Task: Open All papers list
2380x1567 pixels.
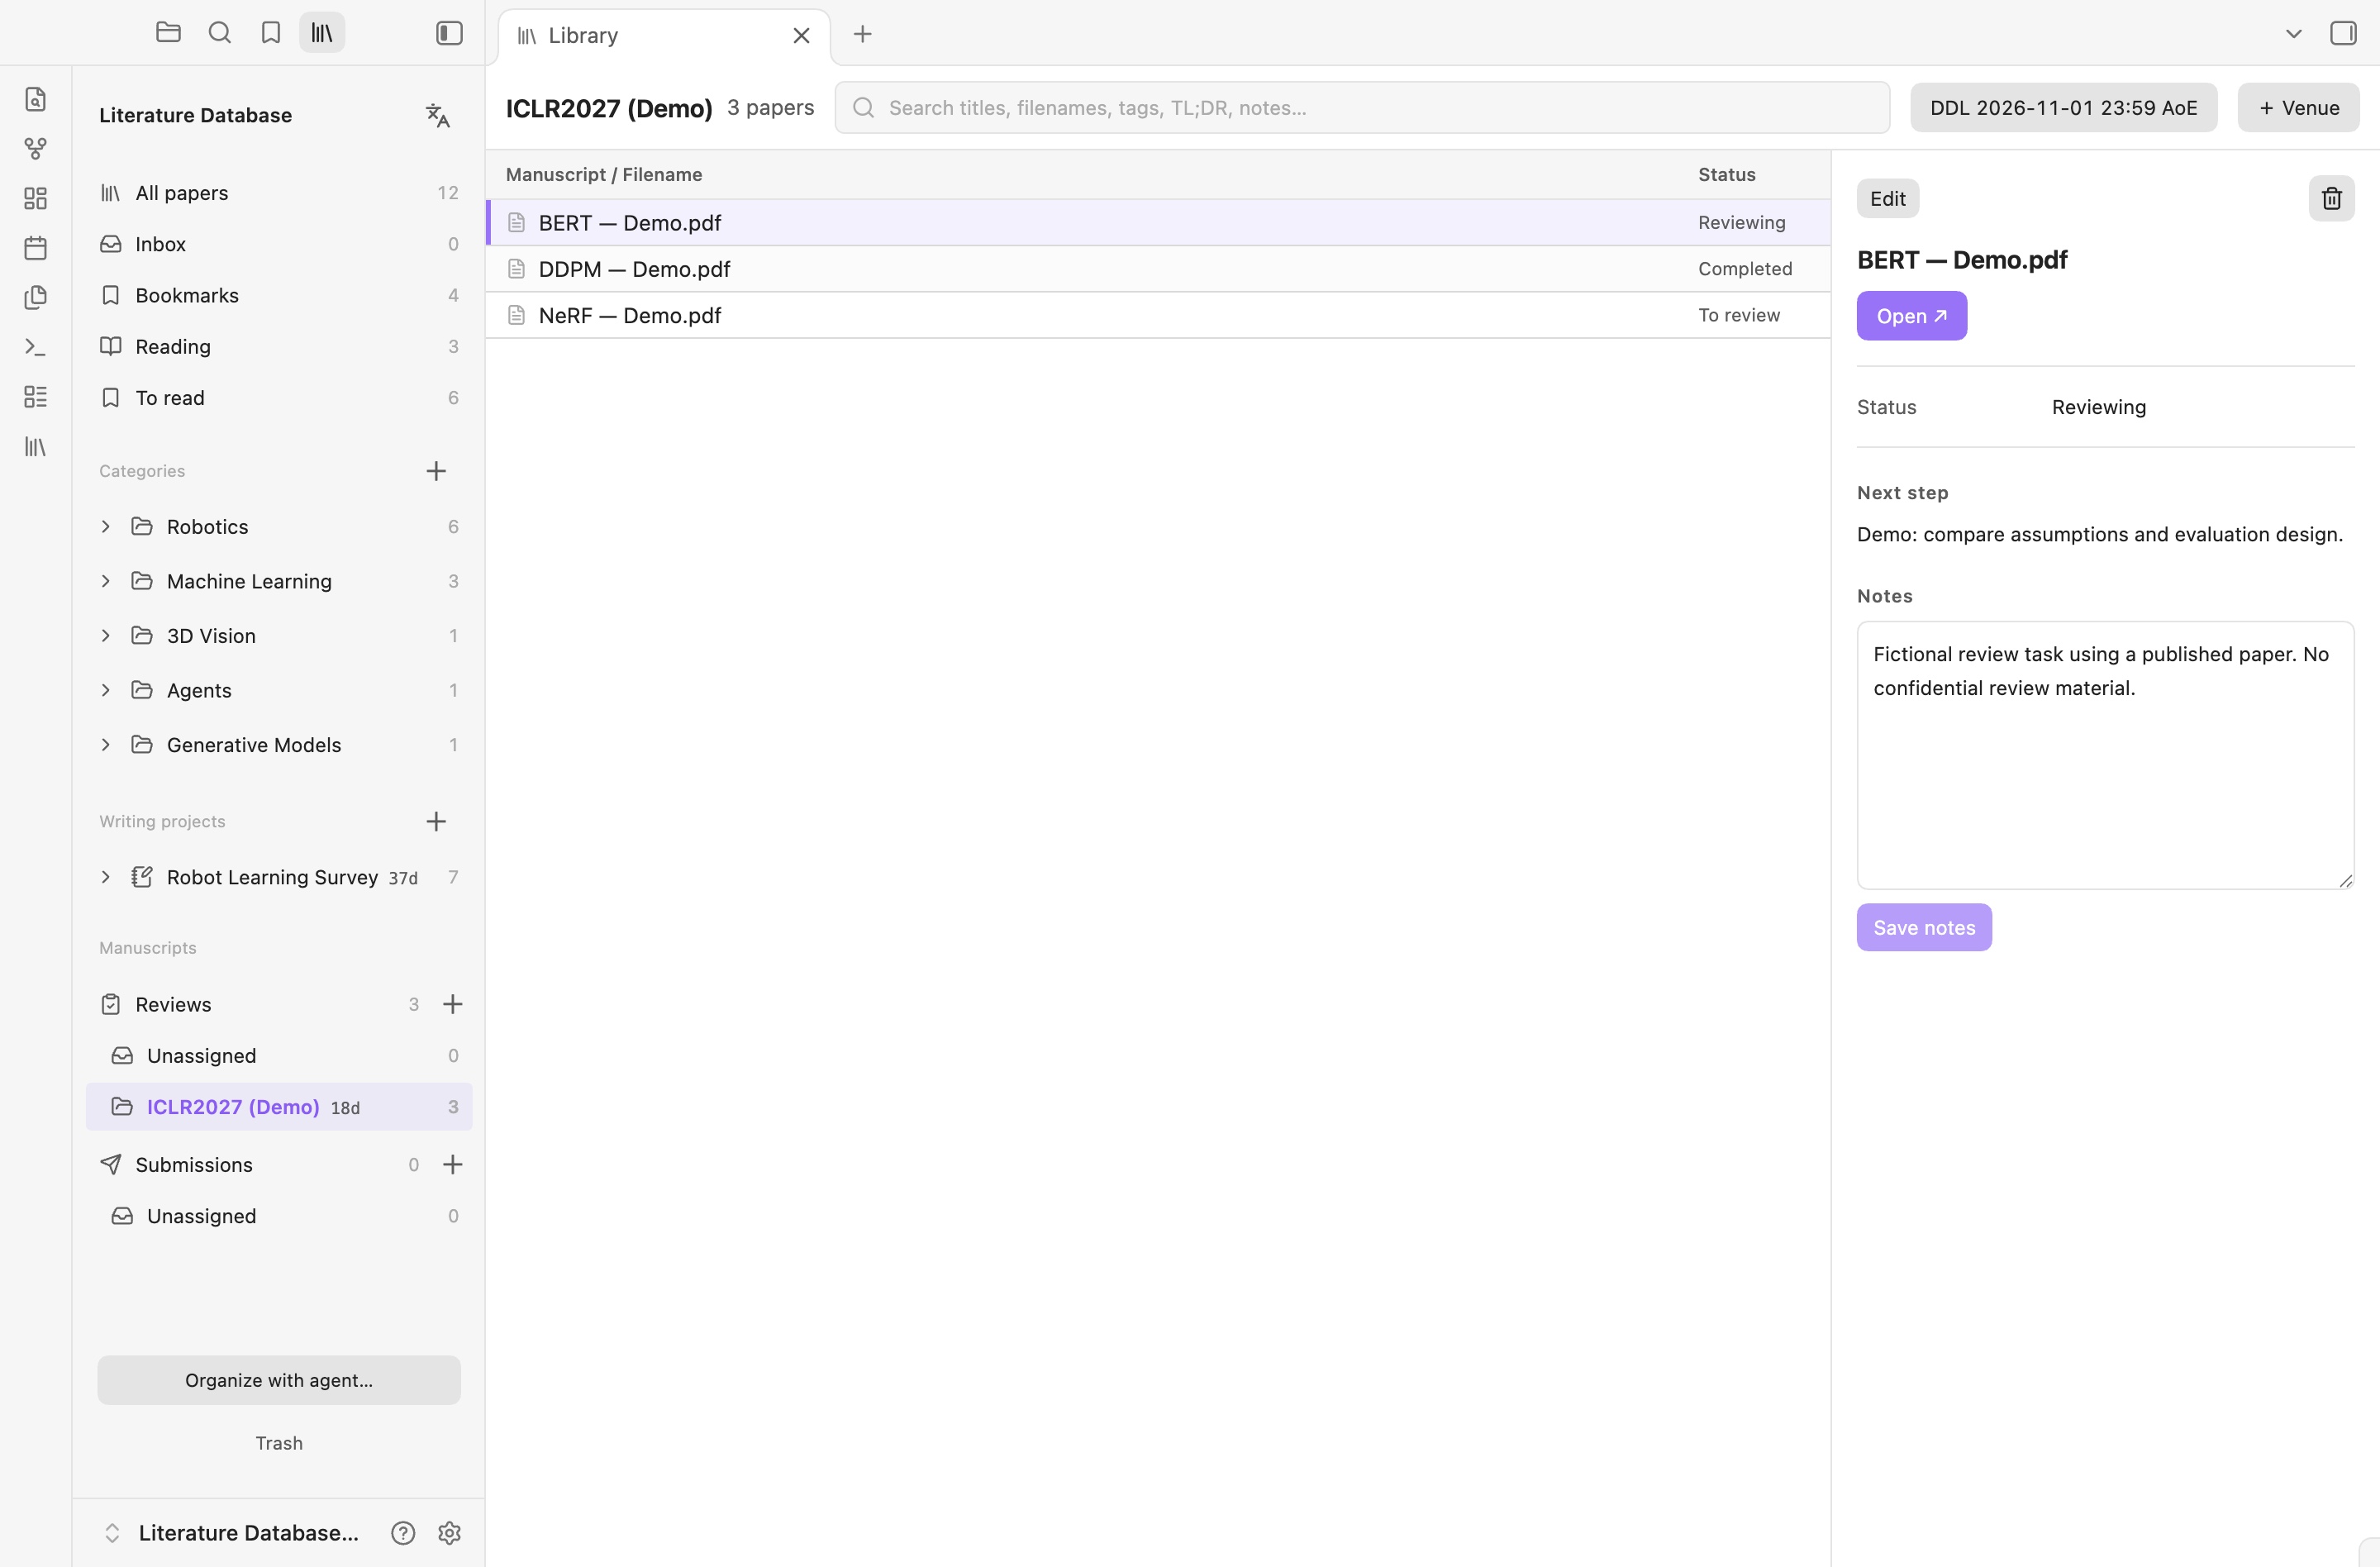Action: click(x=279, y=193)
